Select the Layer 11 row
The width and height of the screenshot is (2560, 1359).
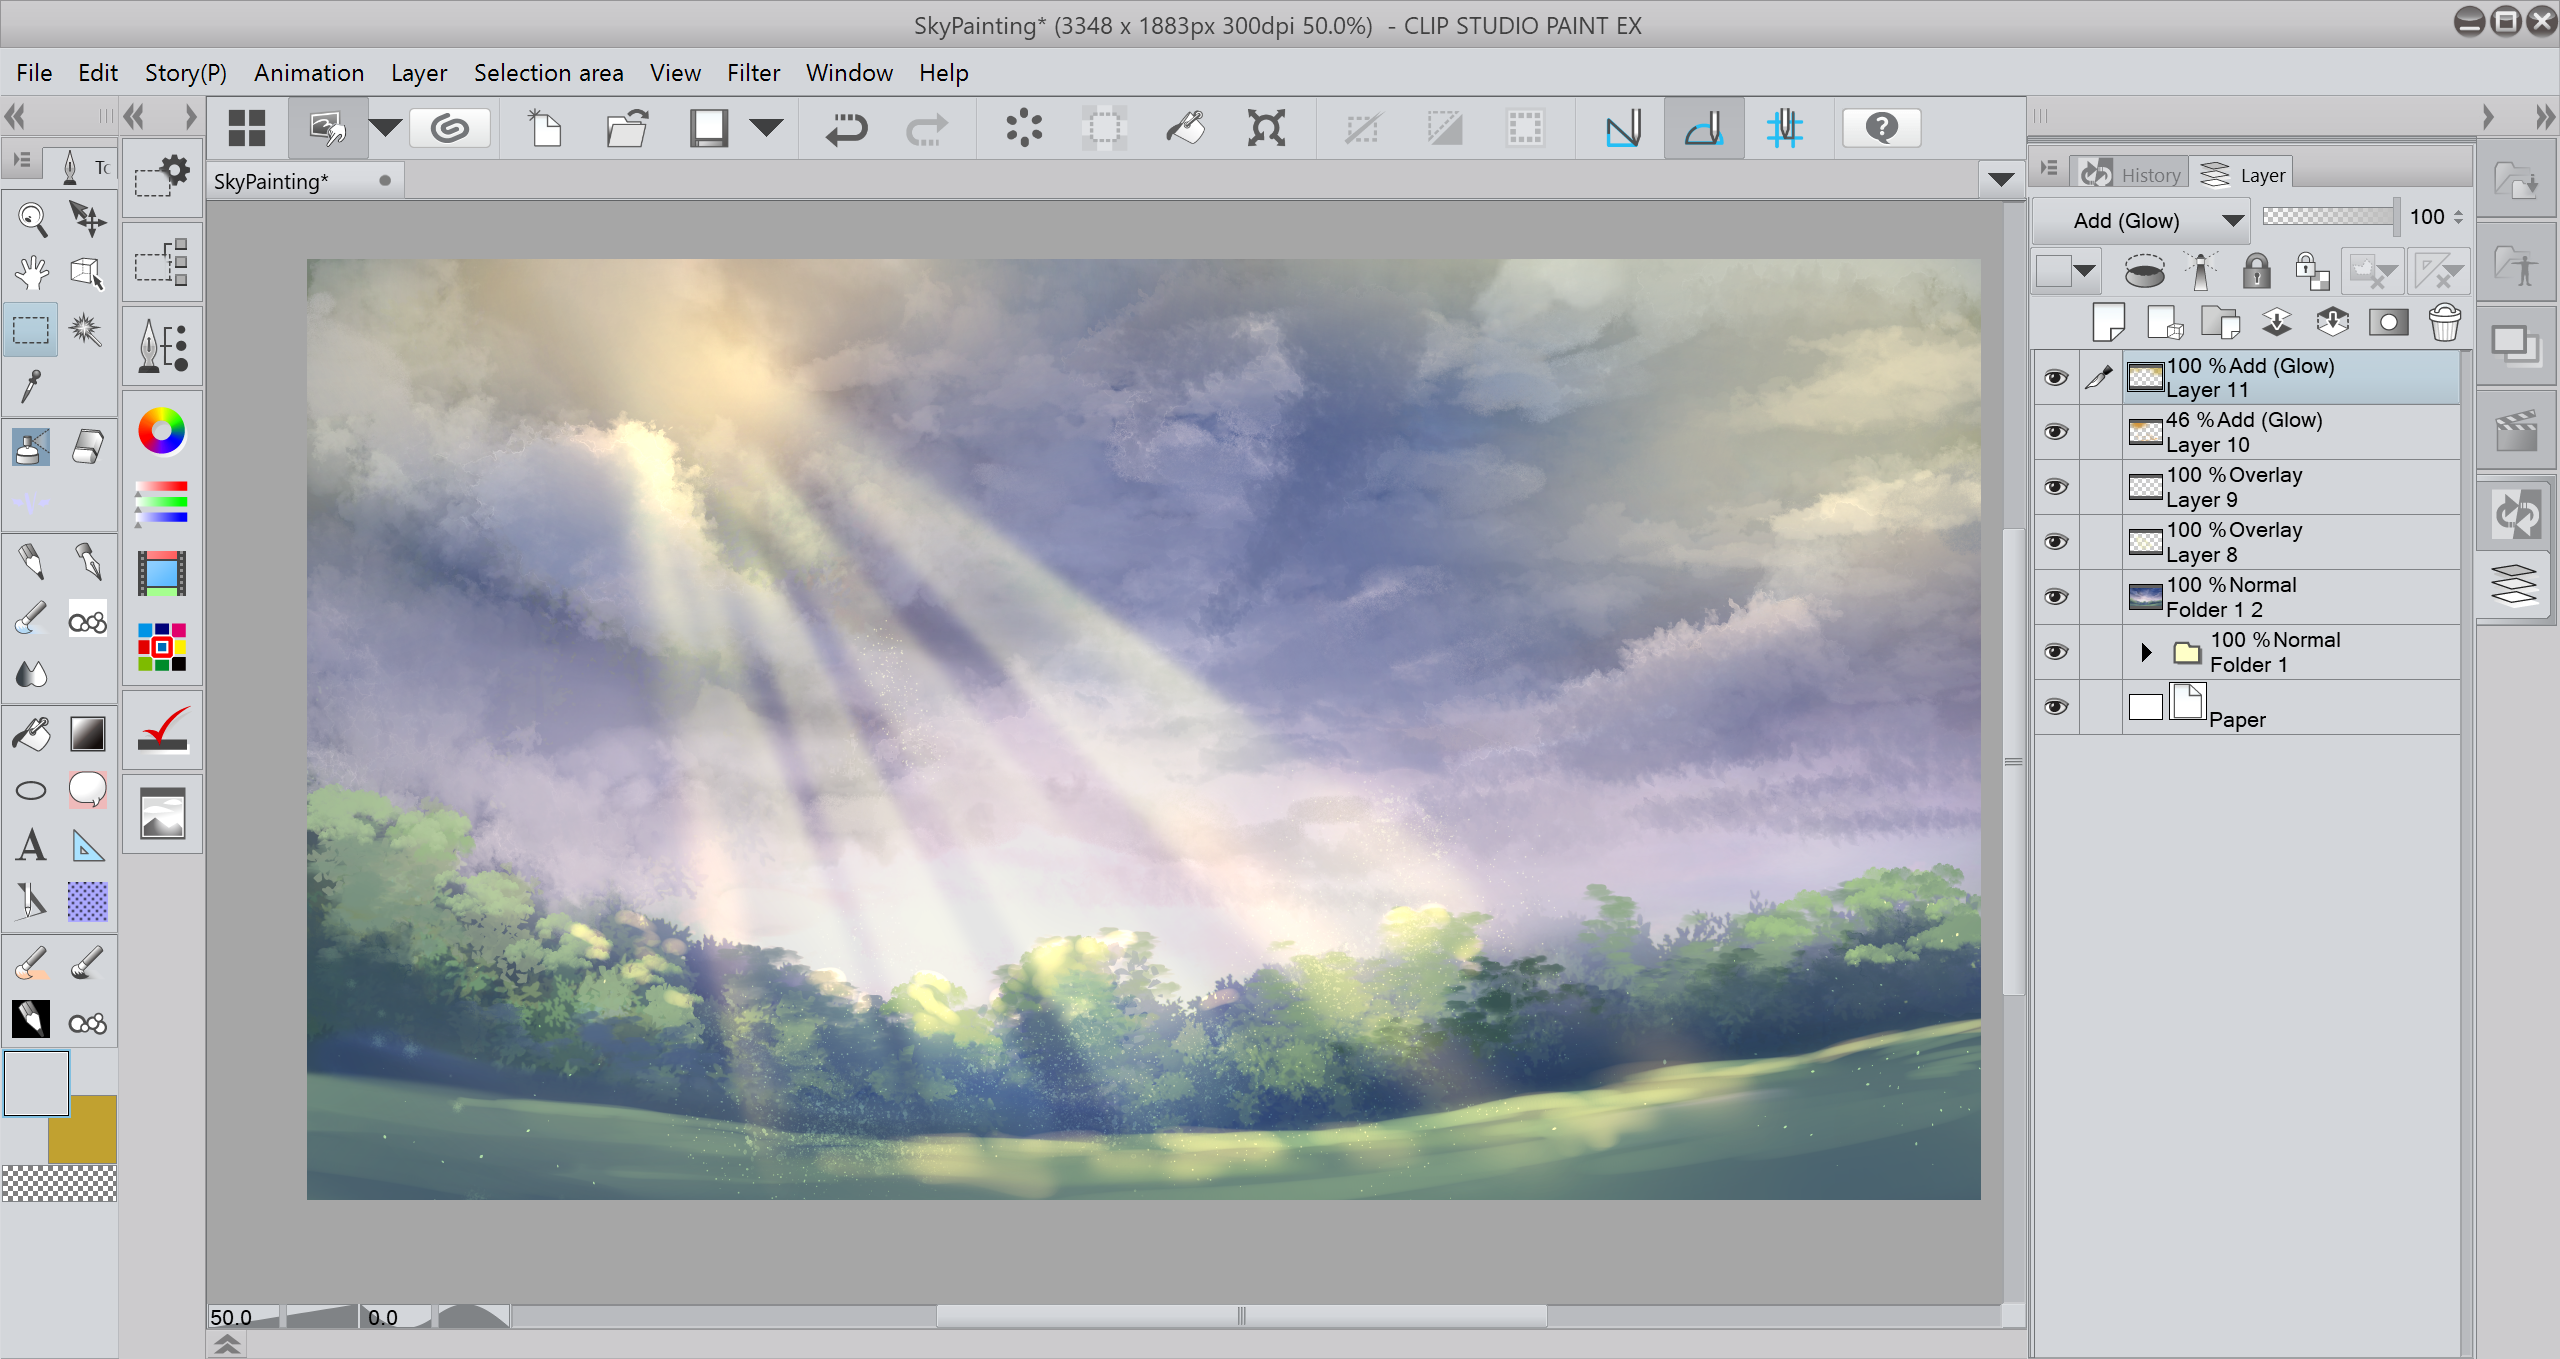click(2291, 378)
